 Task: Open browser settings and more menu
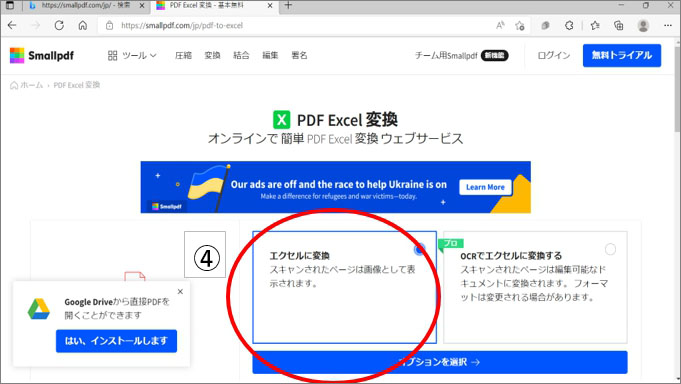click(x=668, y=26)
